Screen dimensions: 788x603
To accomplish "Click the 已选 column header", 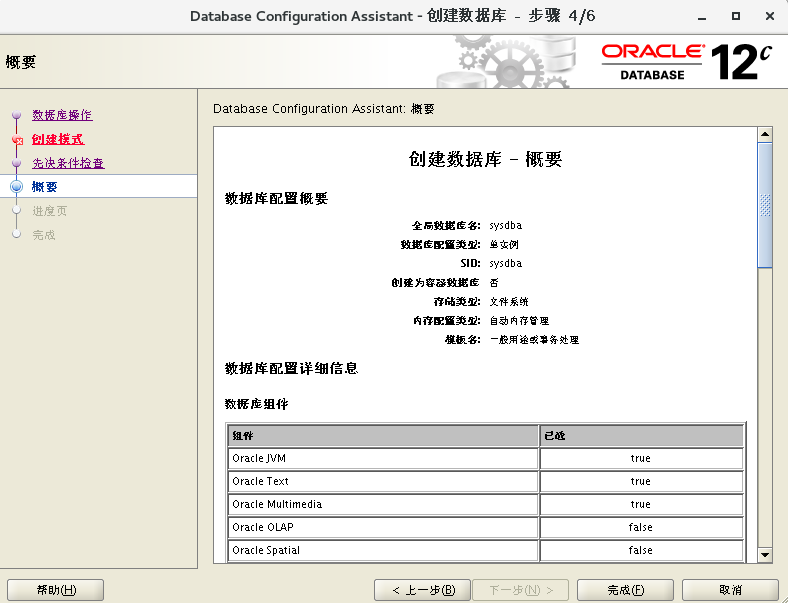I will pos(642,436).
